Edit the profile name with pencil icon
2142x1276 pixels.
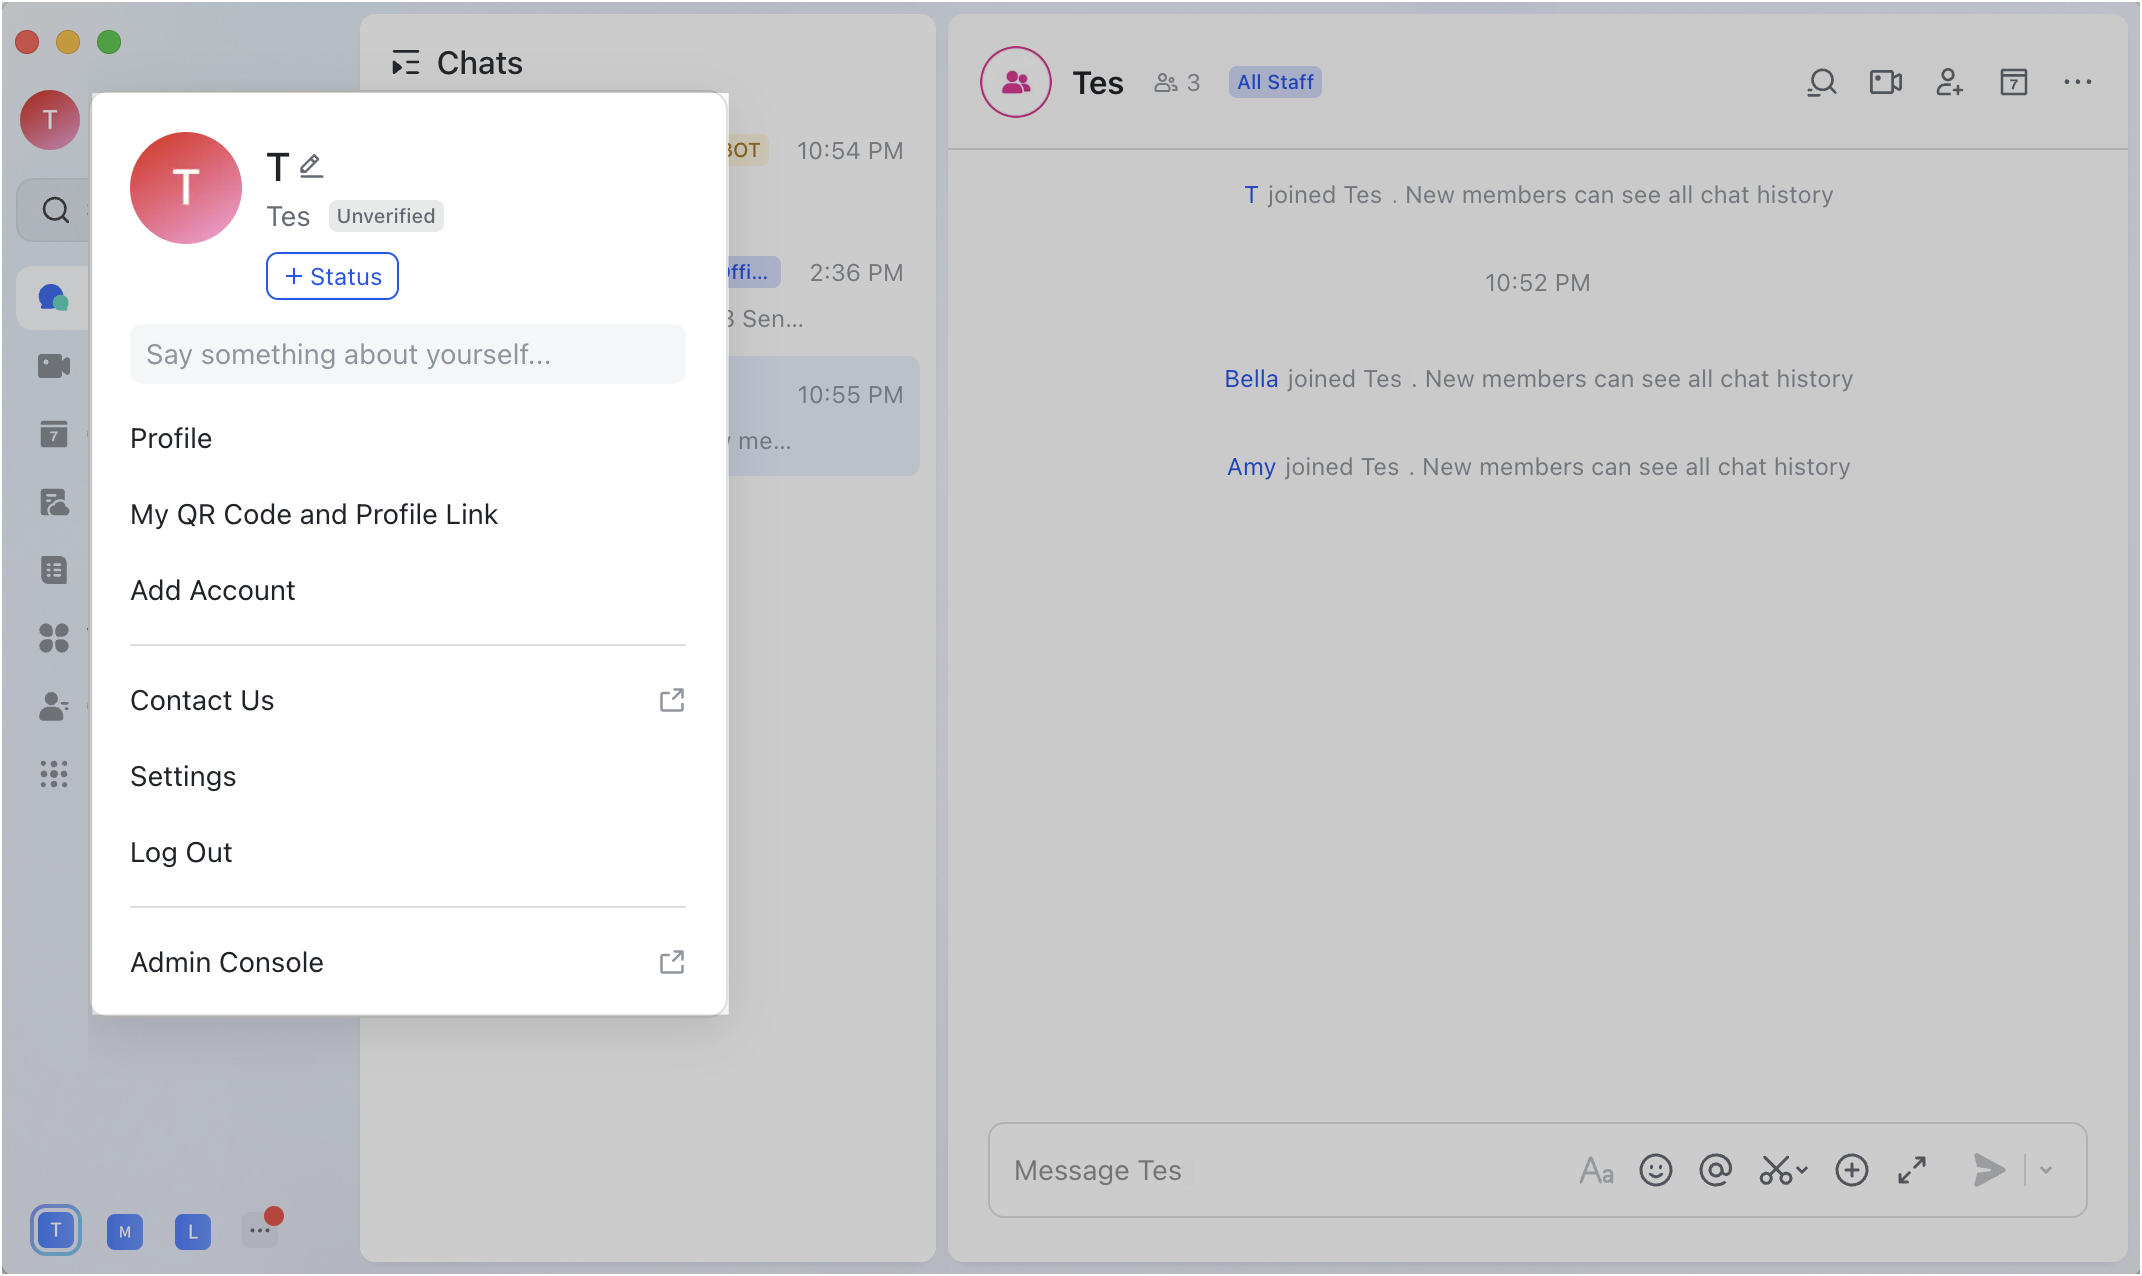(310, 164)
